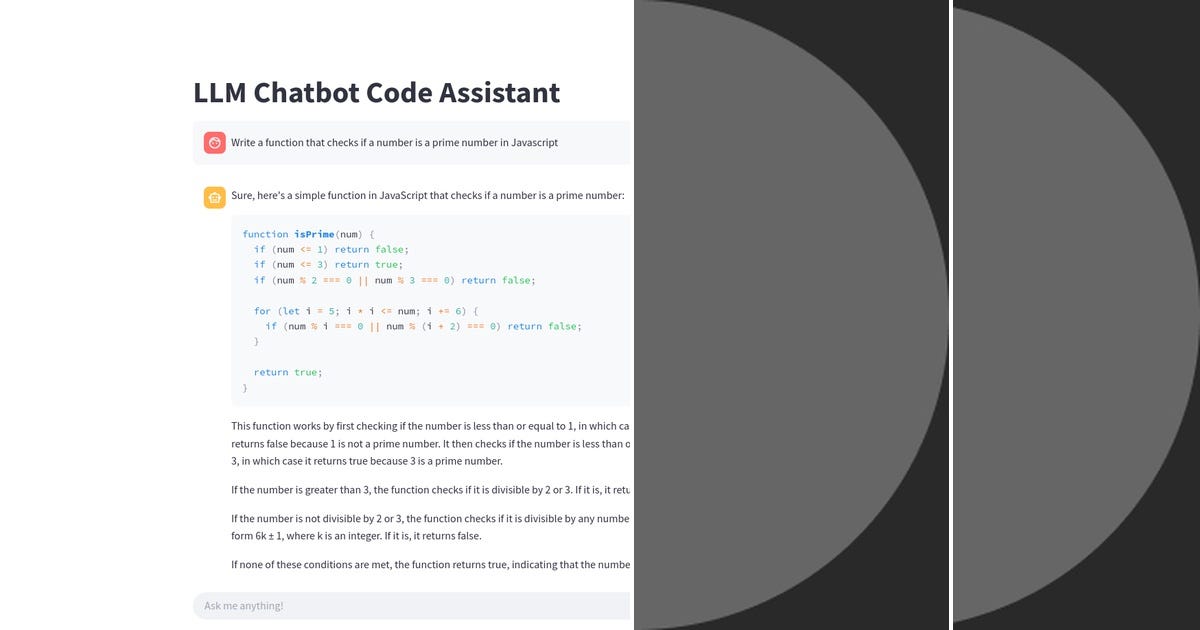Select the closing brace of the isPrime function
Image resolution: width=1200 pixels, height=630 pixels.
pos(243,386)
